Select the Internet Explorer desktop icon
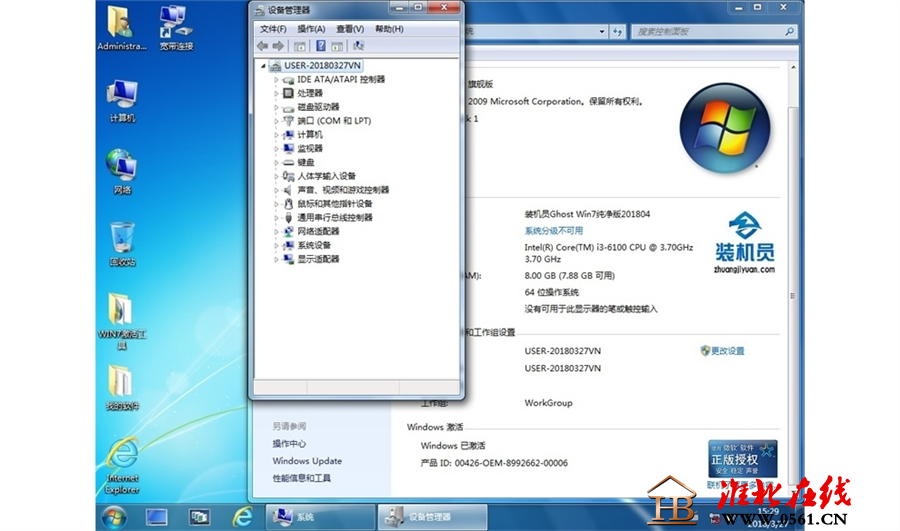 click(x=123, y=454)
